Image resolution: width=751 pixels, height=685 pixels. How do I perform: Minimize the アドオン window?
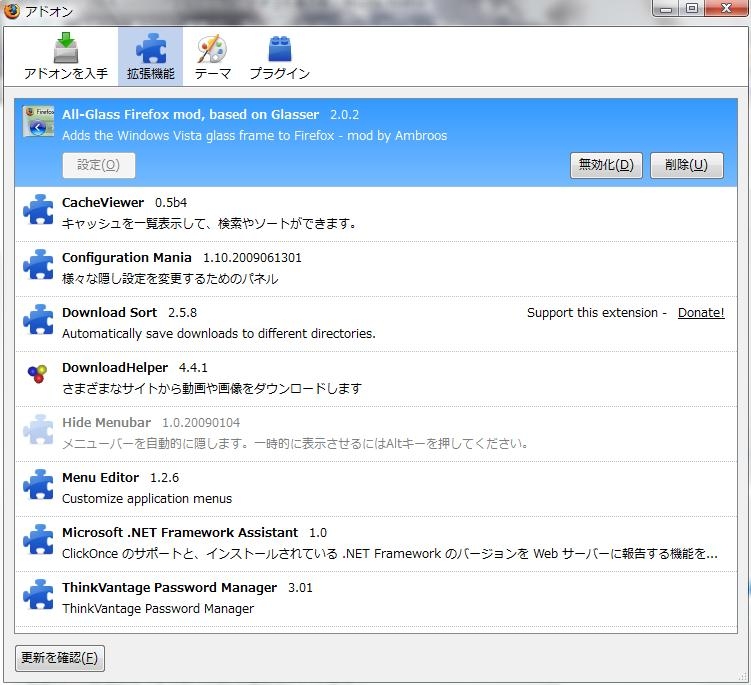click(x=666, y=9)
